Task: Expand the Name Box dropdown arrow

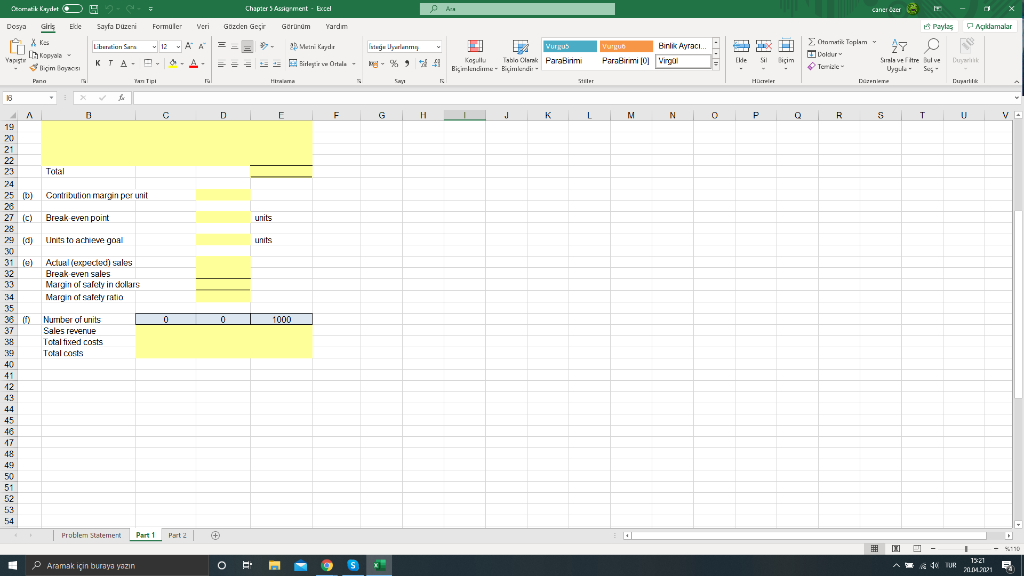Action: pos(51,98)
